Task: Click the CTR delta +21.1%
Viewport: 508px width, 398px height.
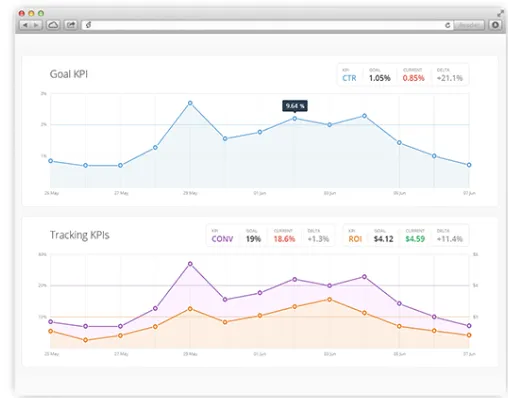Action: click(x=450, y=78)
